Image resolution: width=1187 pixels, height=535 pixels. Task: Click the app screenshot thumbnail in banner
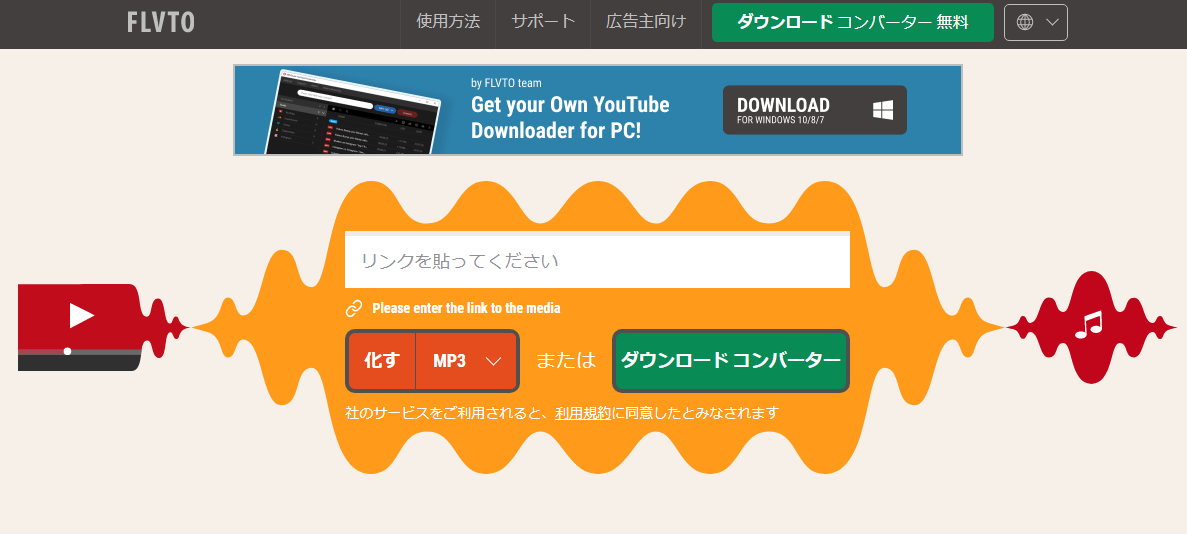pyautogui.click(x=352, y=111)
